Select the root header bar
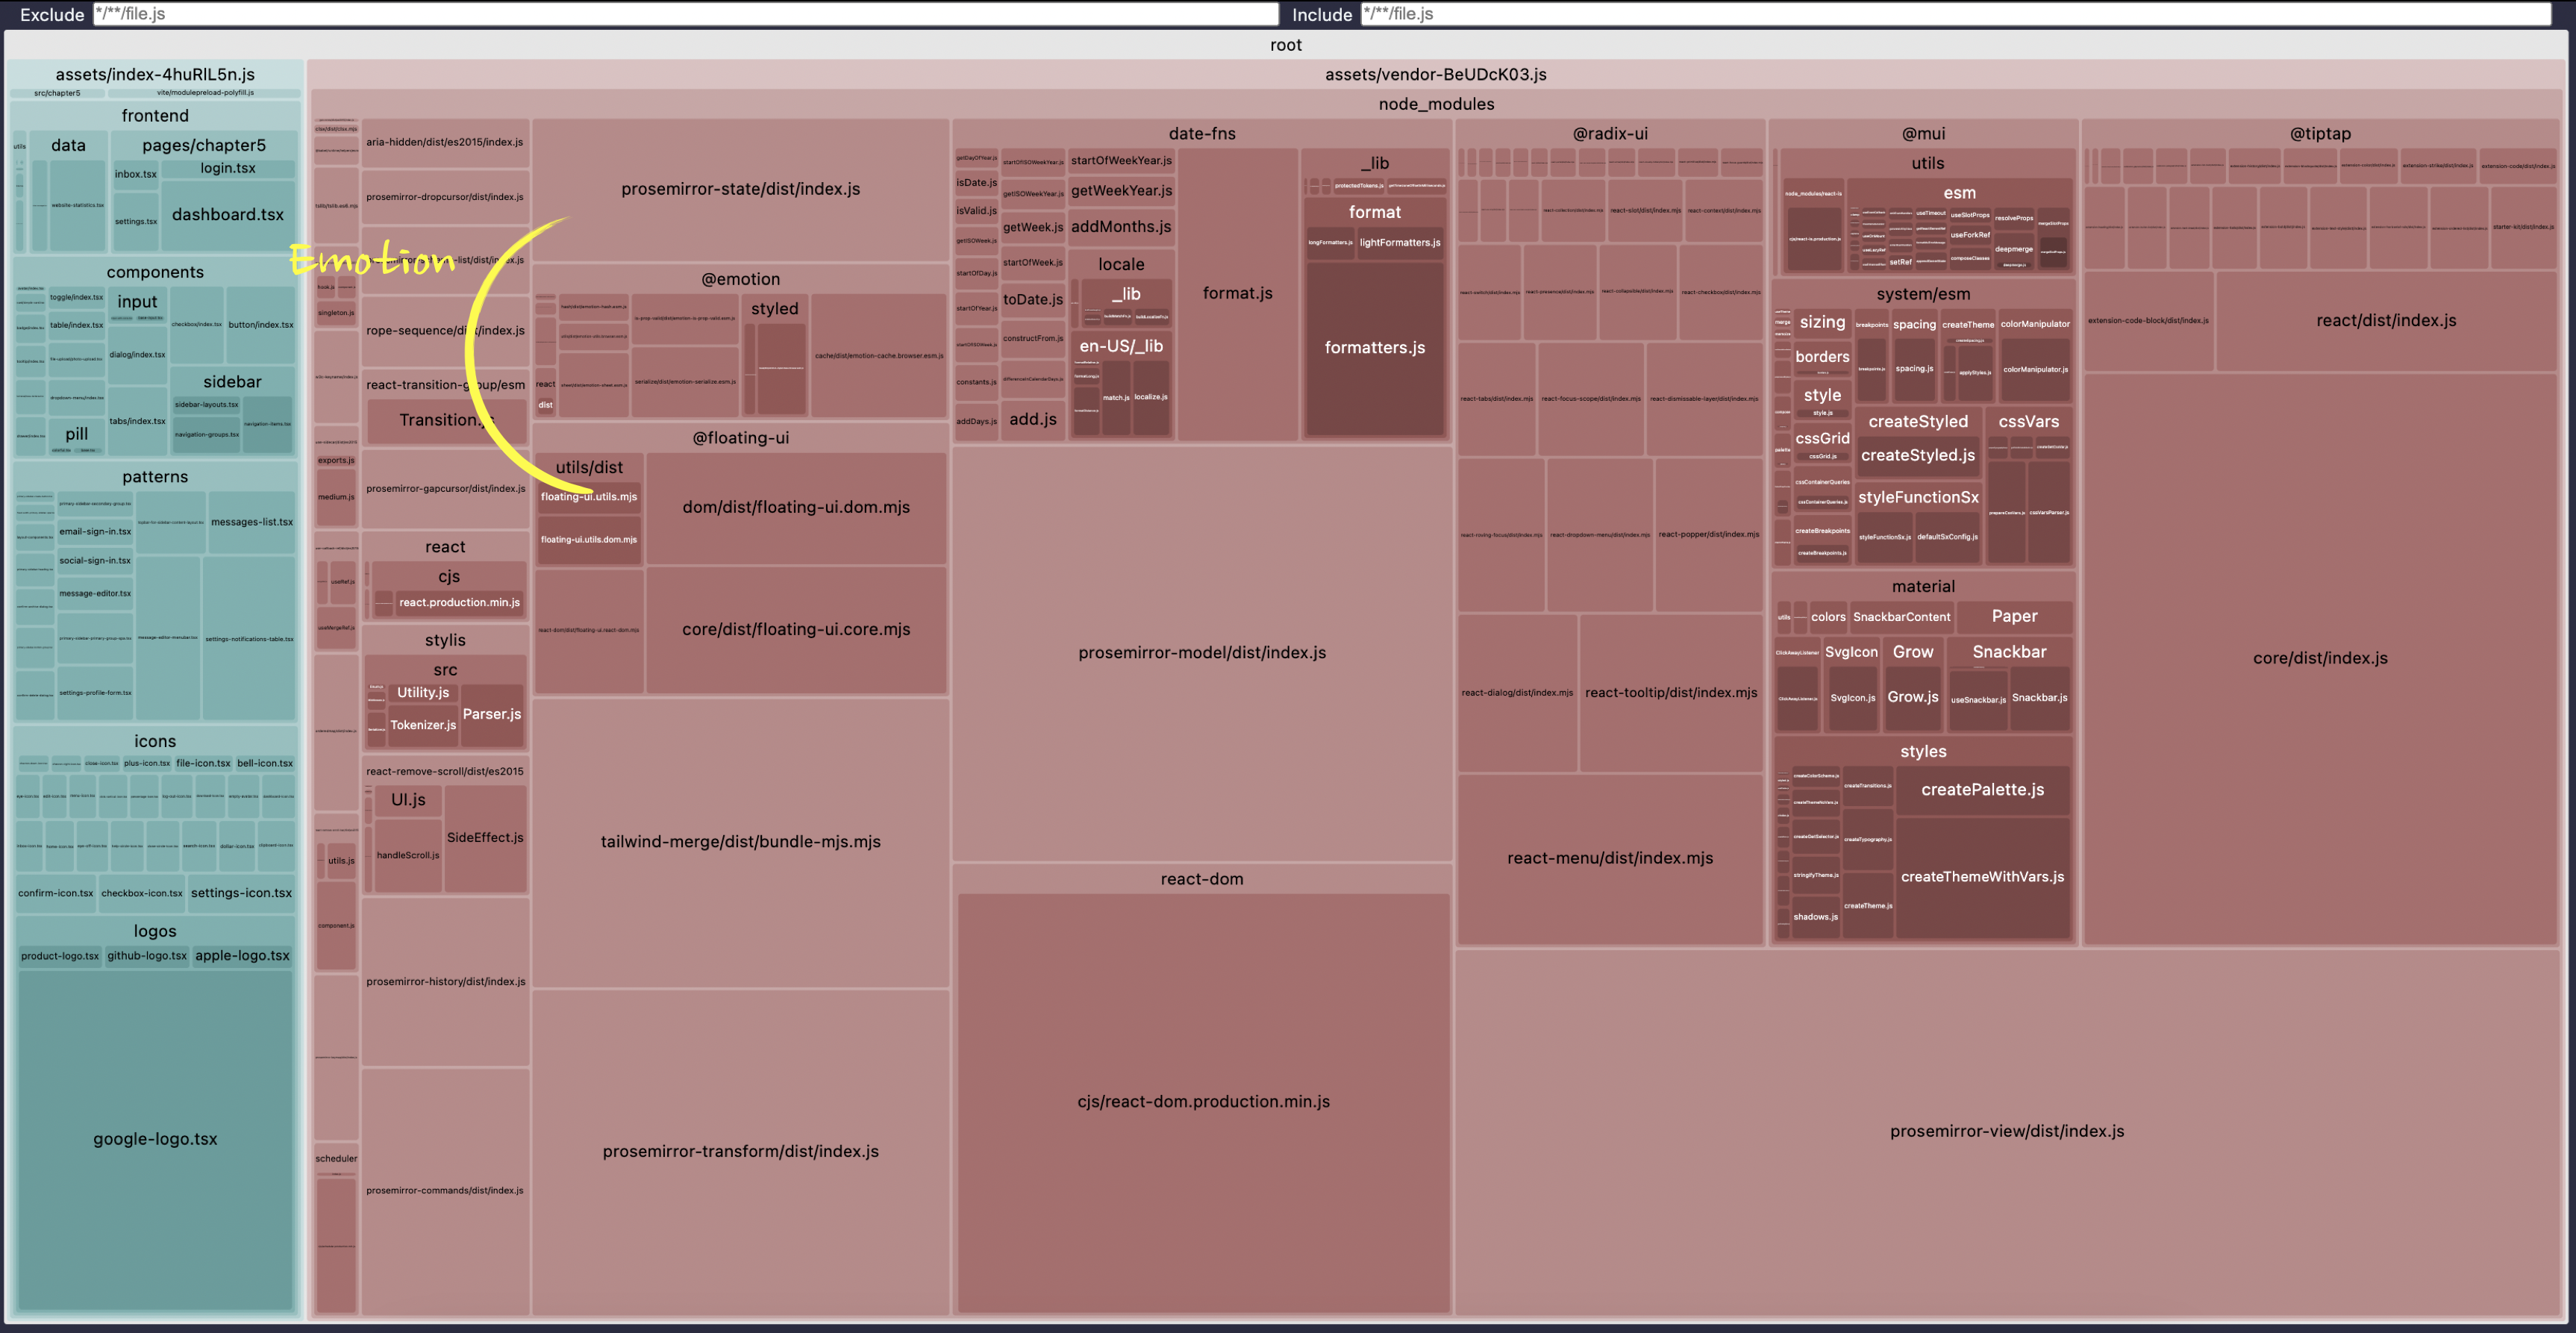Screen dimensions: 2576x1333 [1285, 45]
